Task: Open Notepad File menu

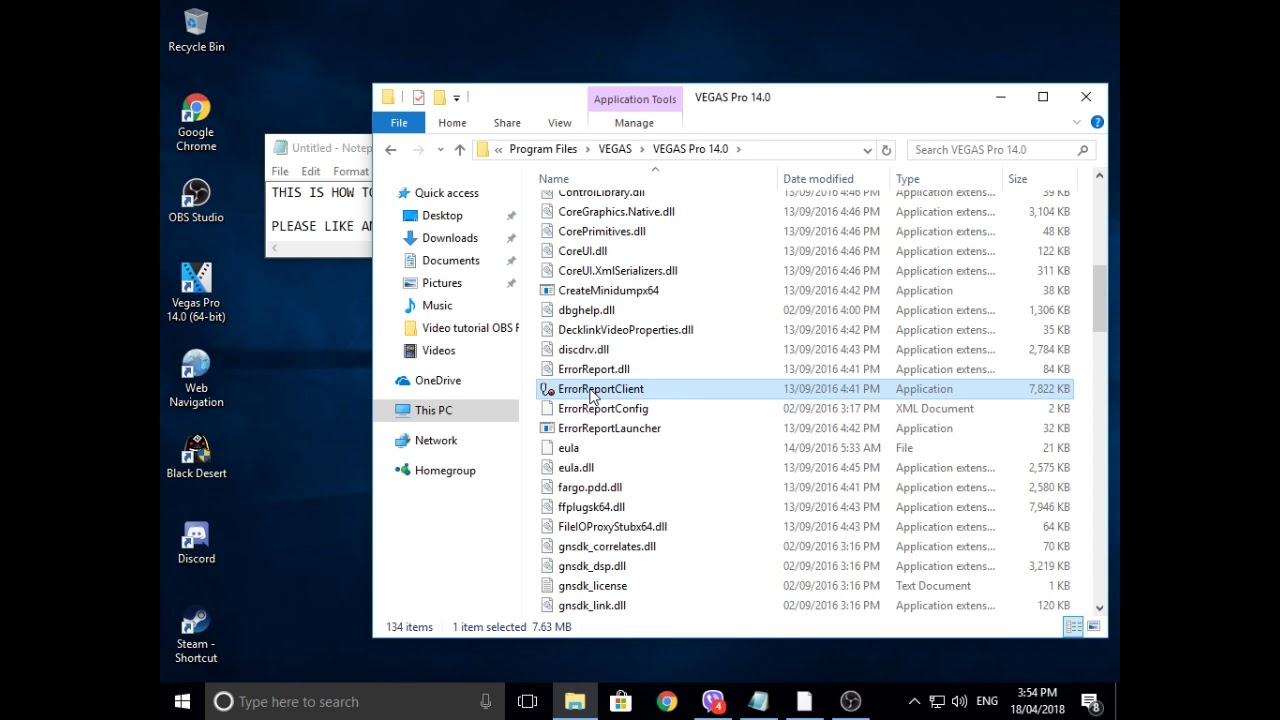Action: [x=280, y=171]
